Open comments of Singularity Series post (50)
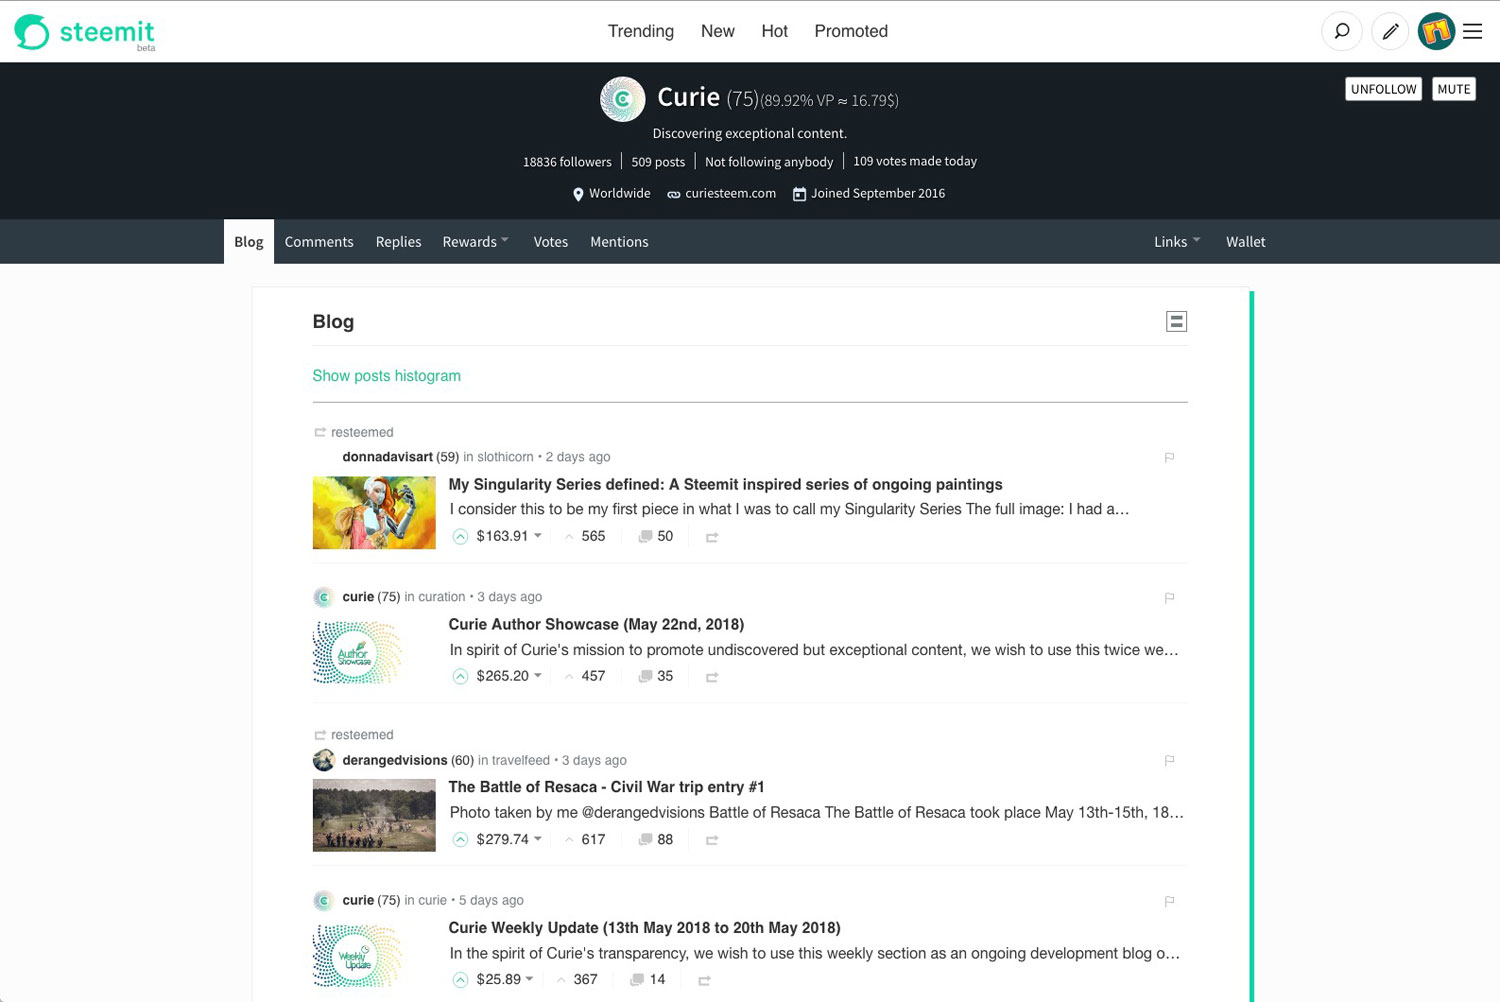Image resolution: width=1500 pixels, height=1002 pixels. (x=656, y=536)
